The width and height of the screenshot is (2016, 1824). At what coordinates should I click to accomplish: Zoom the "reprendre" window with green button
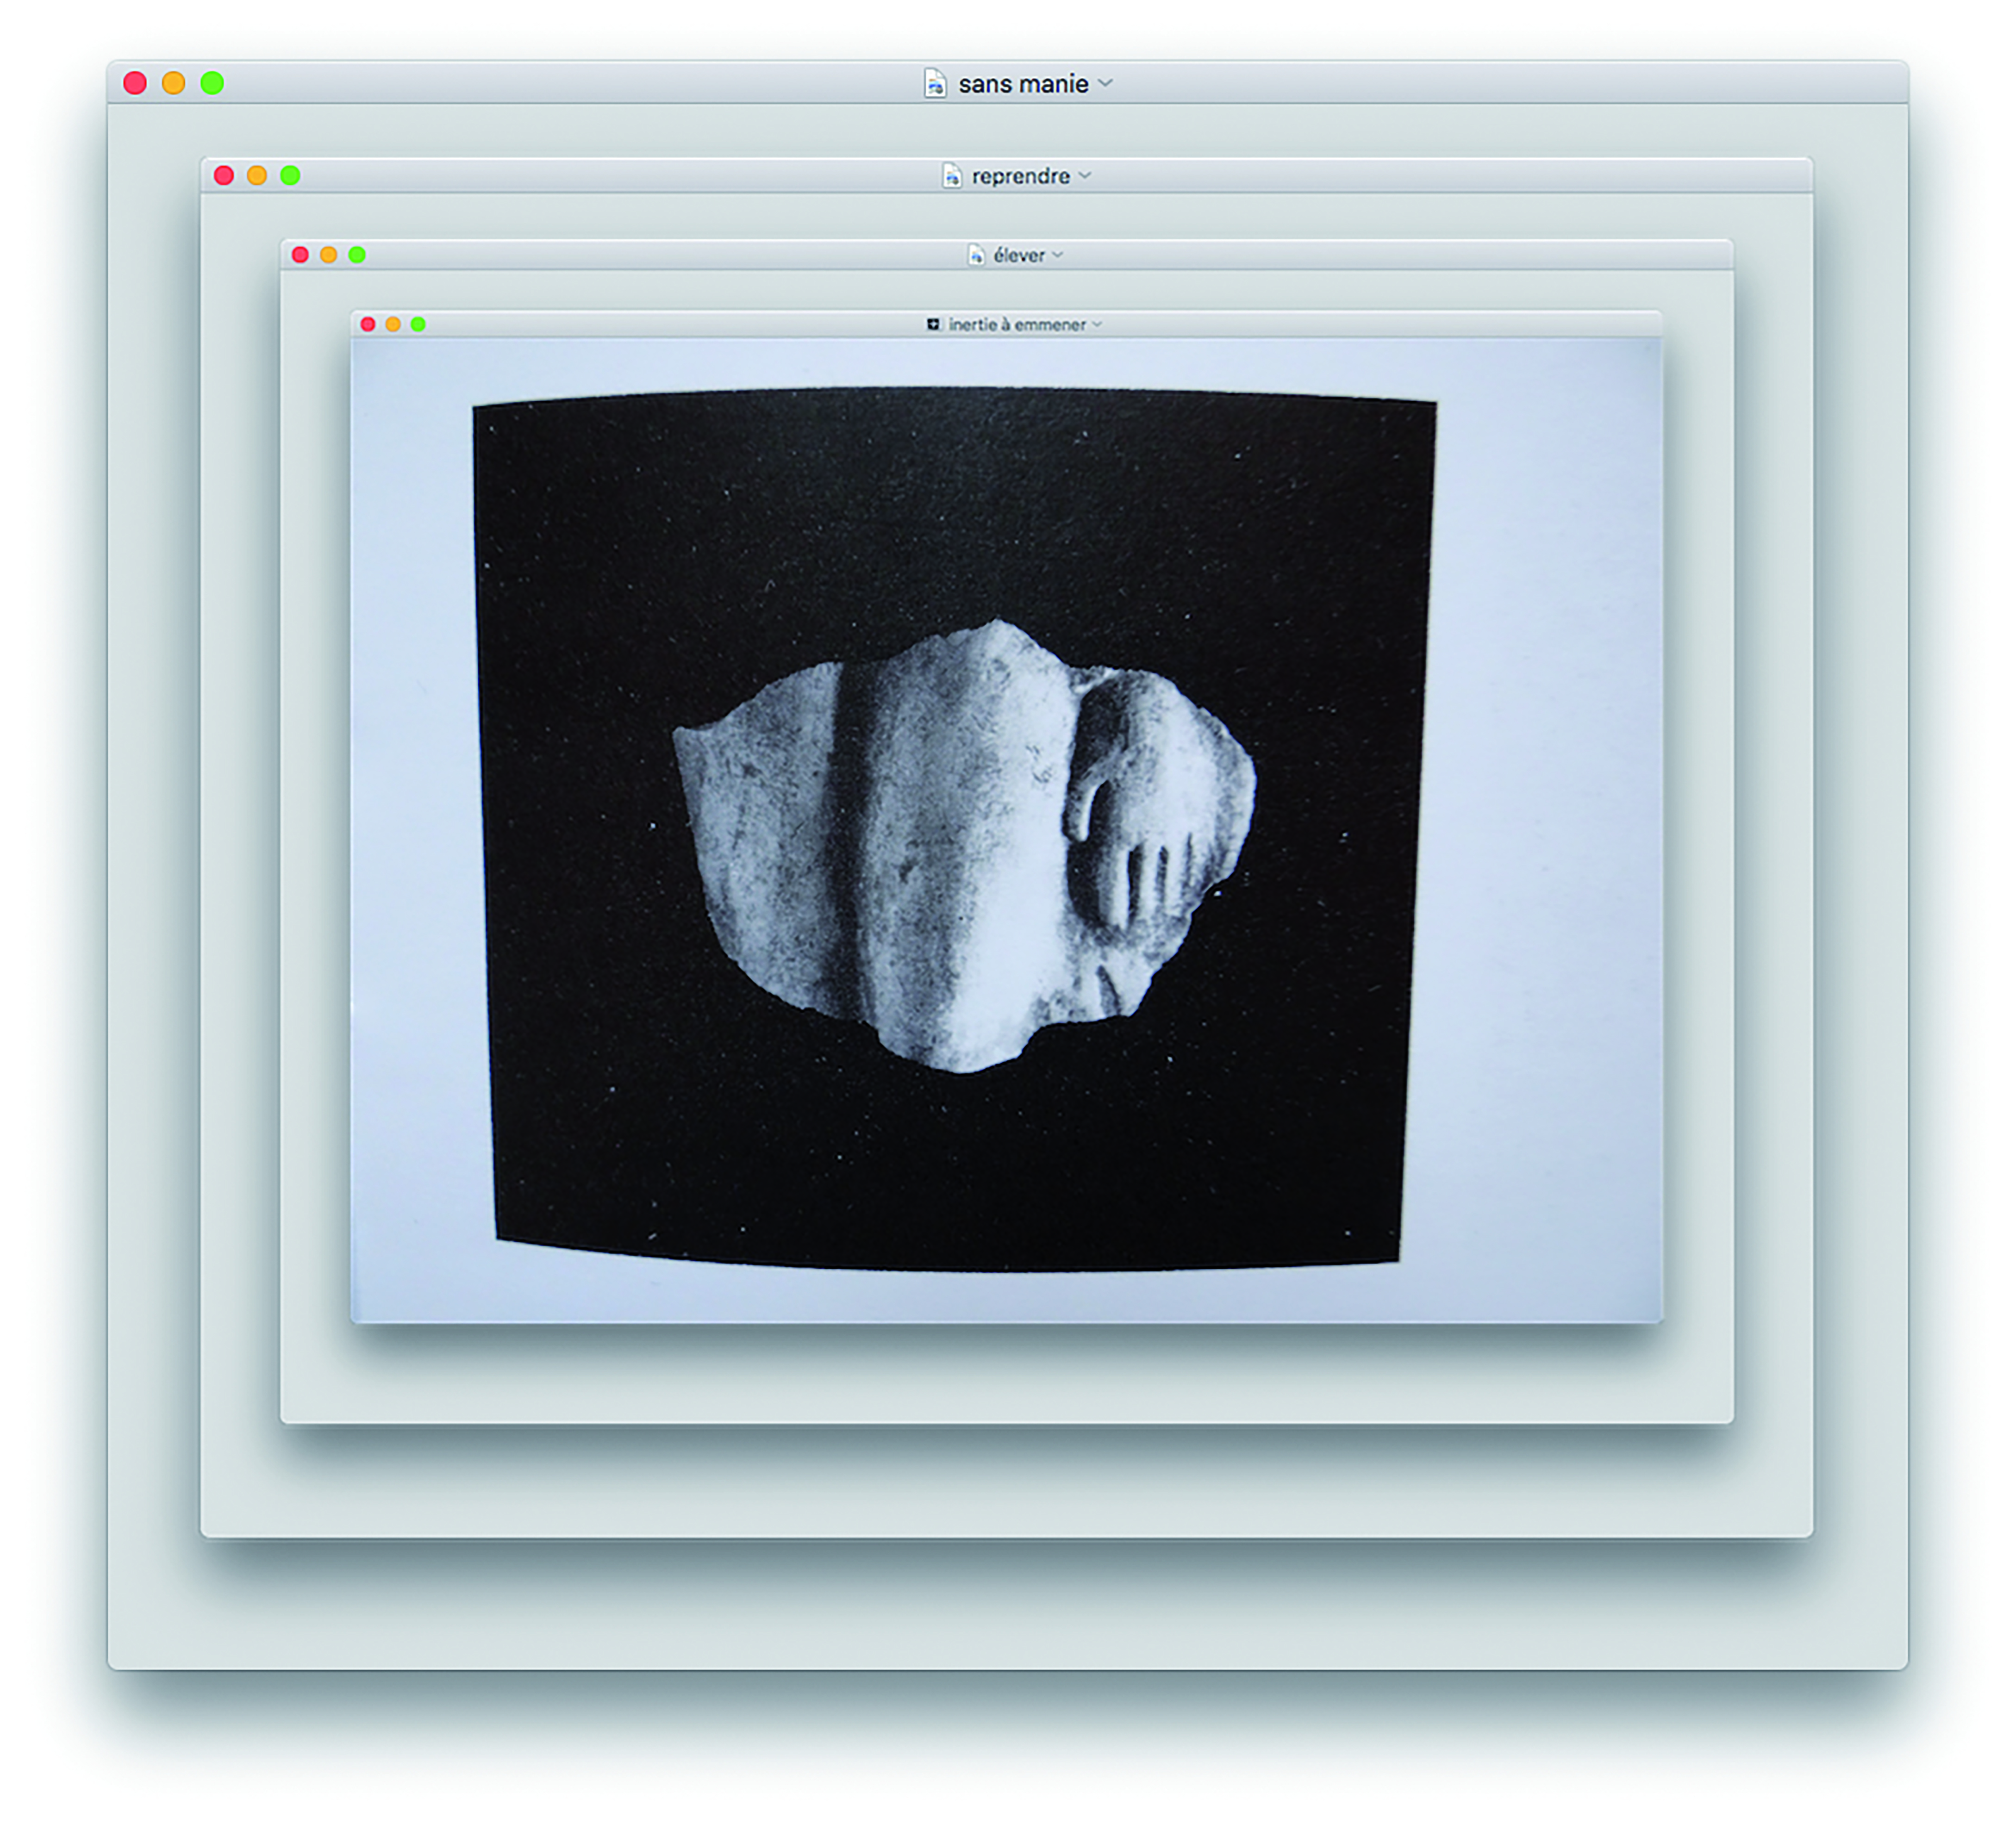(290, 175)
